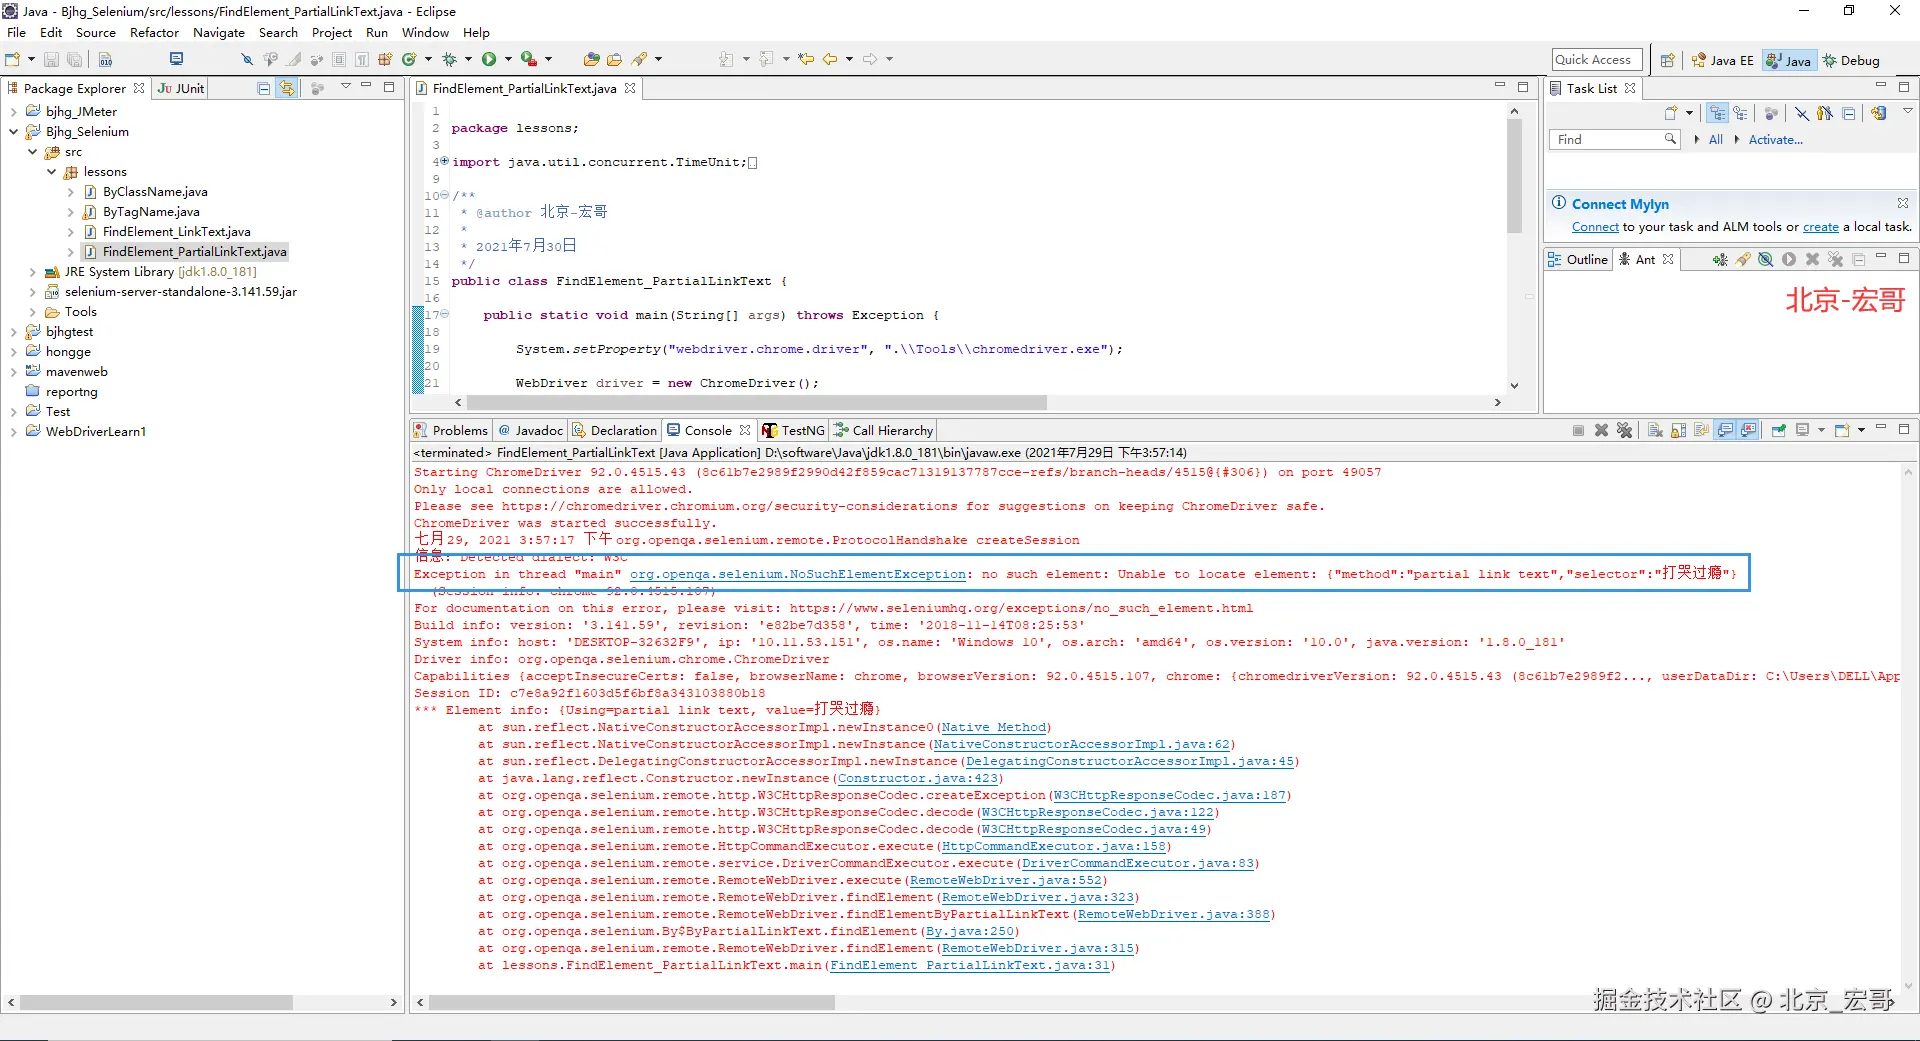Click the Synchronize Changed icon in Task List
This screenshot has width=1920, height=1041.
[1879, 113]
